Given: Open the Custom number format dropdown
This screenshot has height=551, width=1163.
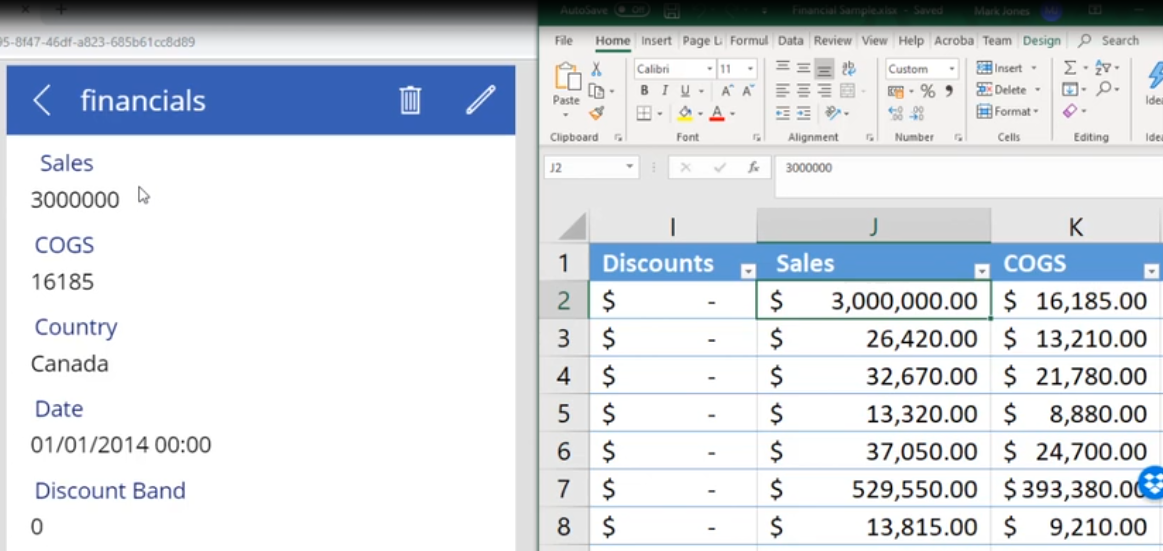Looking at the screenshot, I should [952, 69].
